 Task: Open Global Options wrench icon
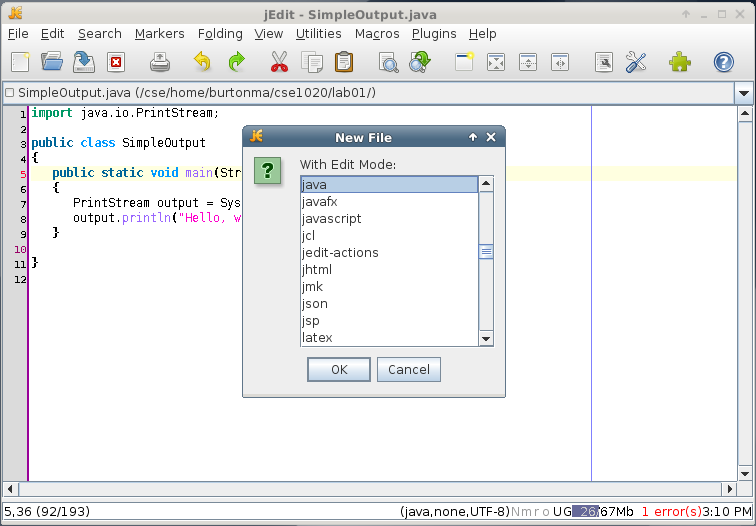635,62
